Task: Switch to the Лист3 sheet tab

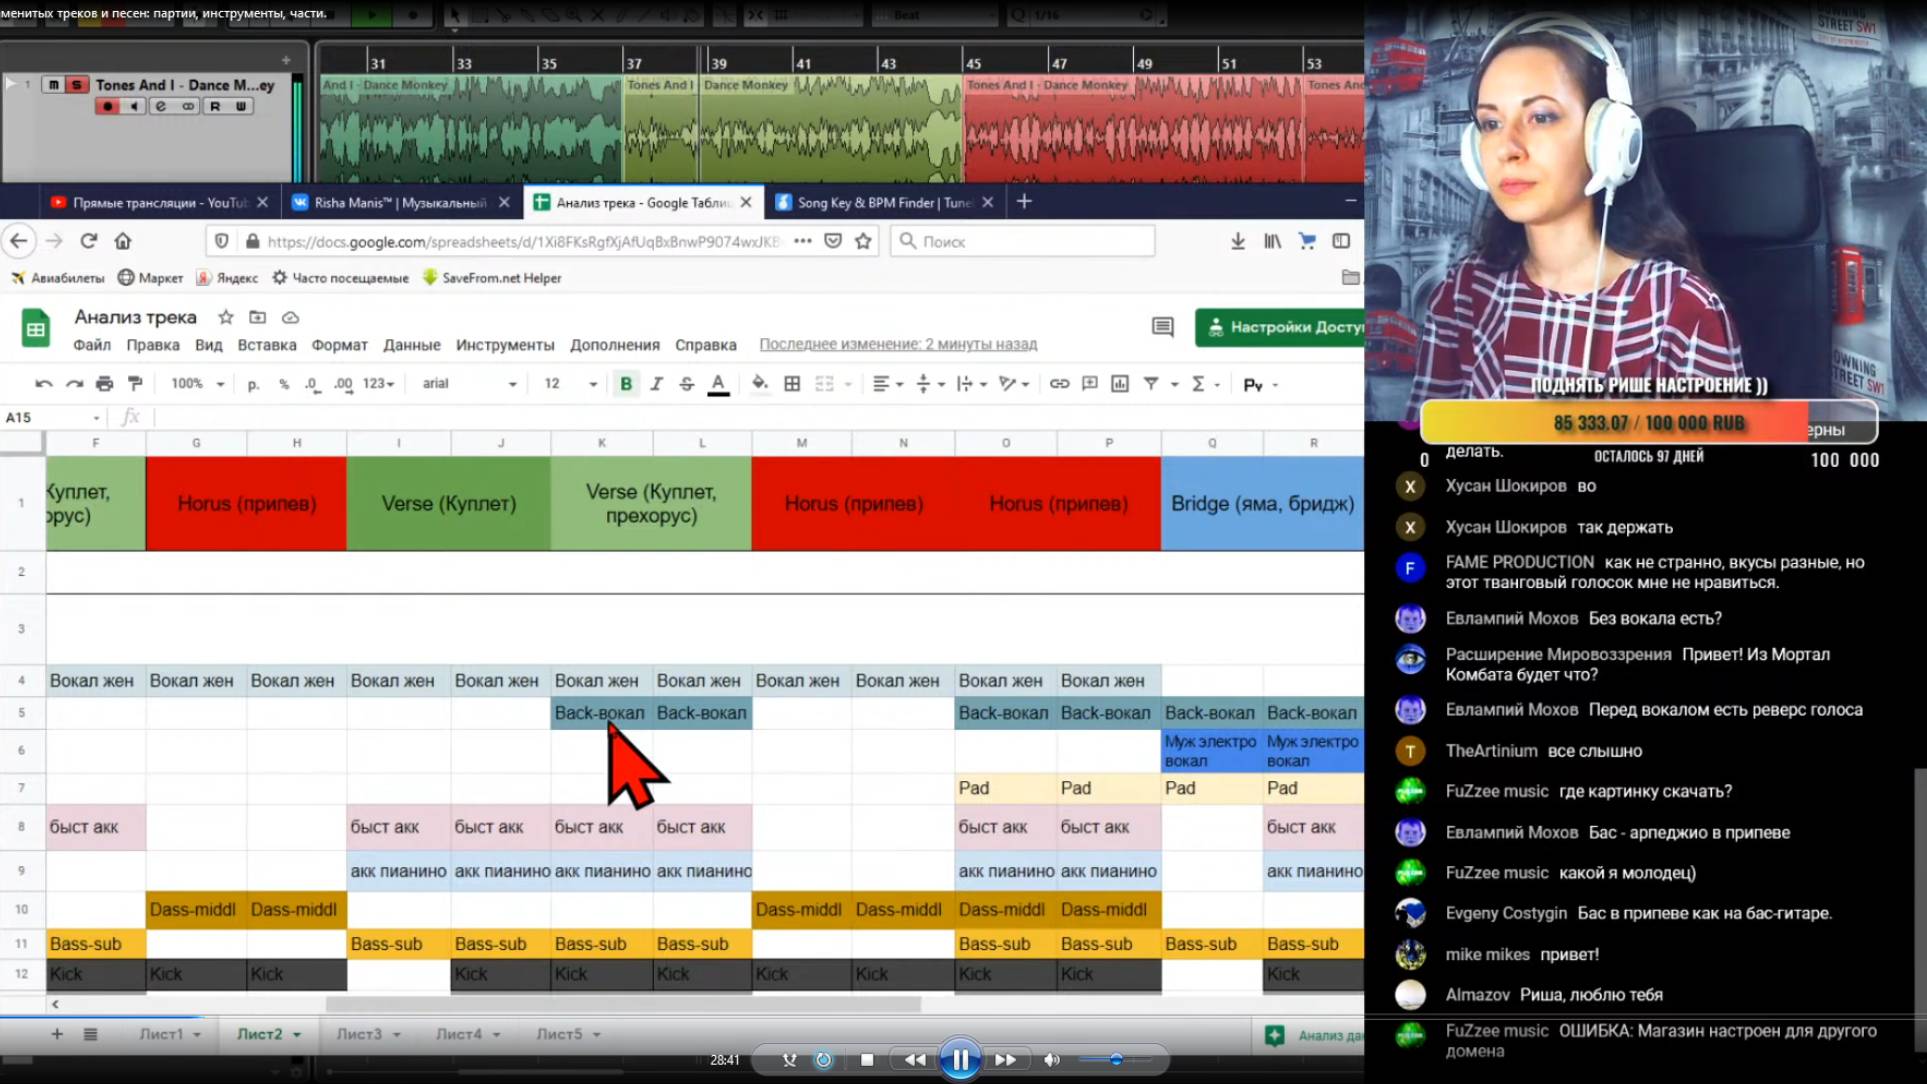Action: click(x=358, y=1034)
